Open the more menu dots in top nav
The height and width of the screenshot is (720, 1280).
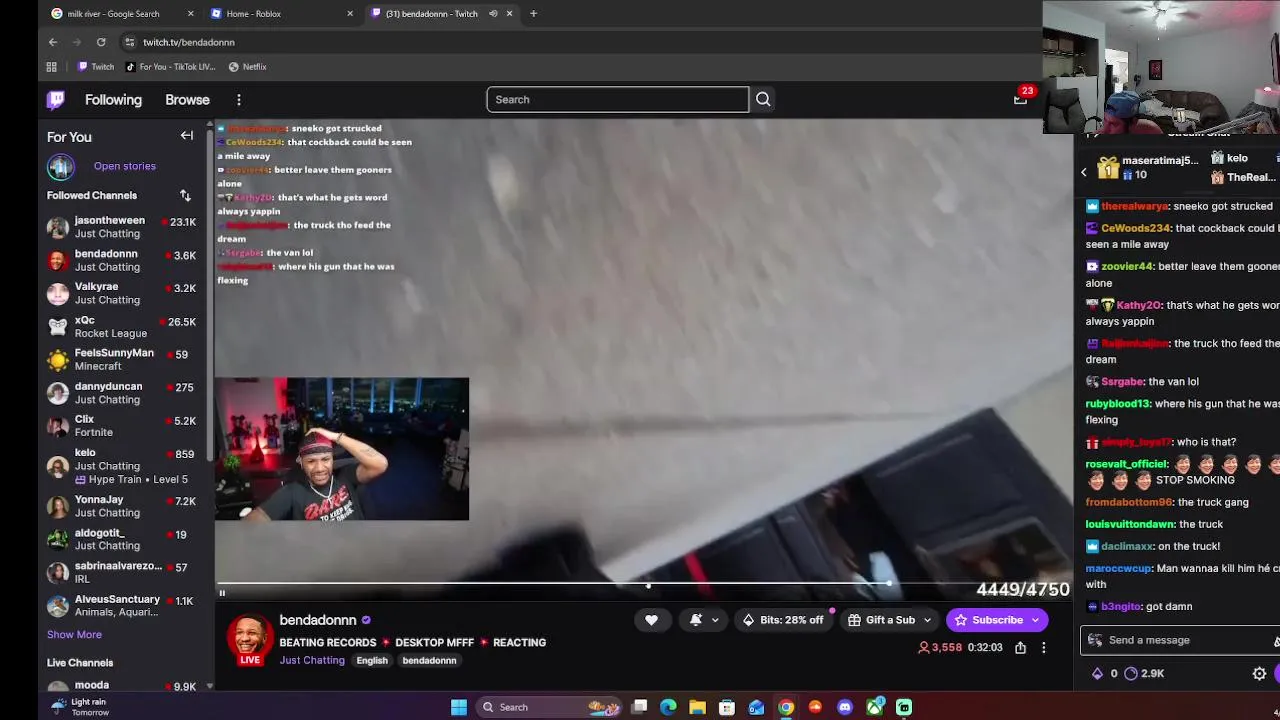(x=238, y=100)
